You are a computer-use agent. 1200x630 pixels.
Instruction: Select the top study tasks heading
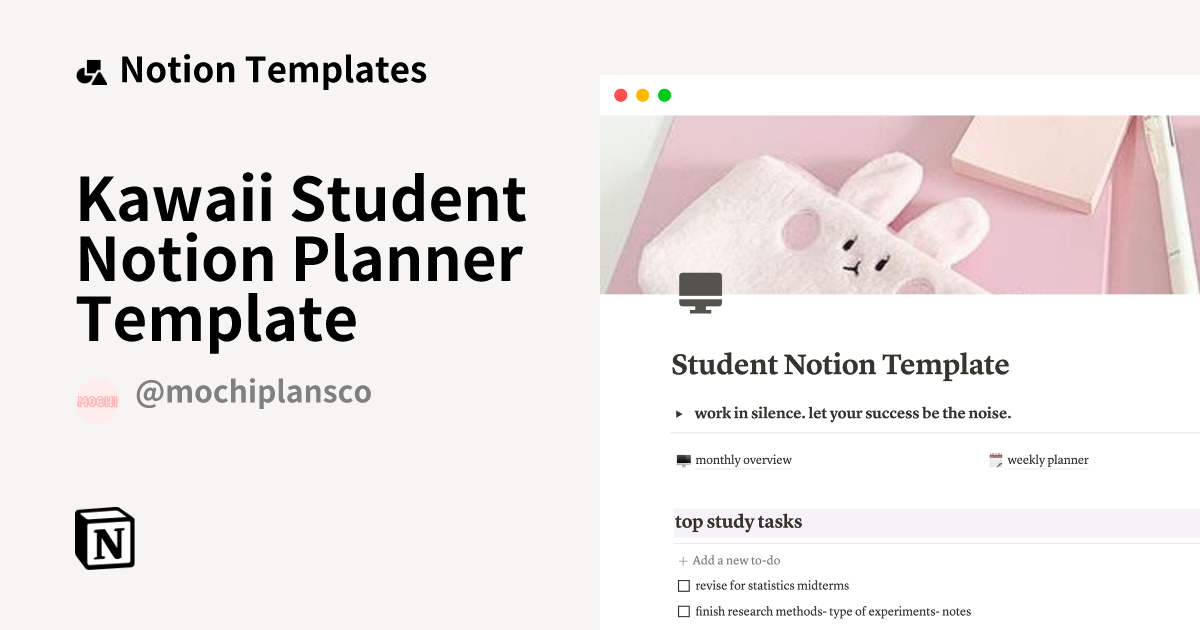pyautogui.click(x=738, y=521)
